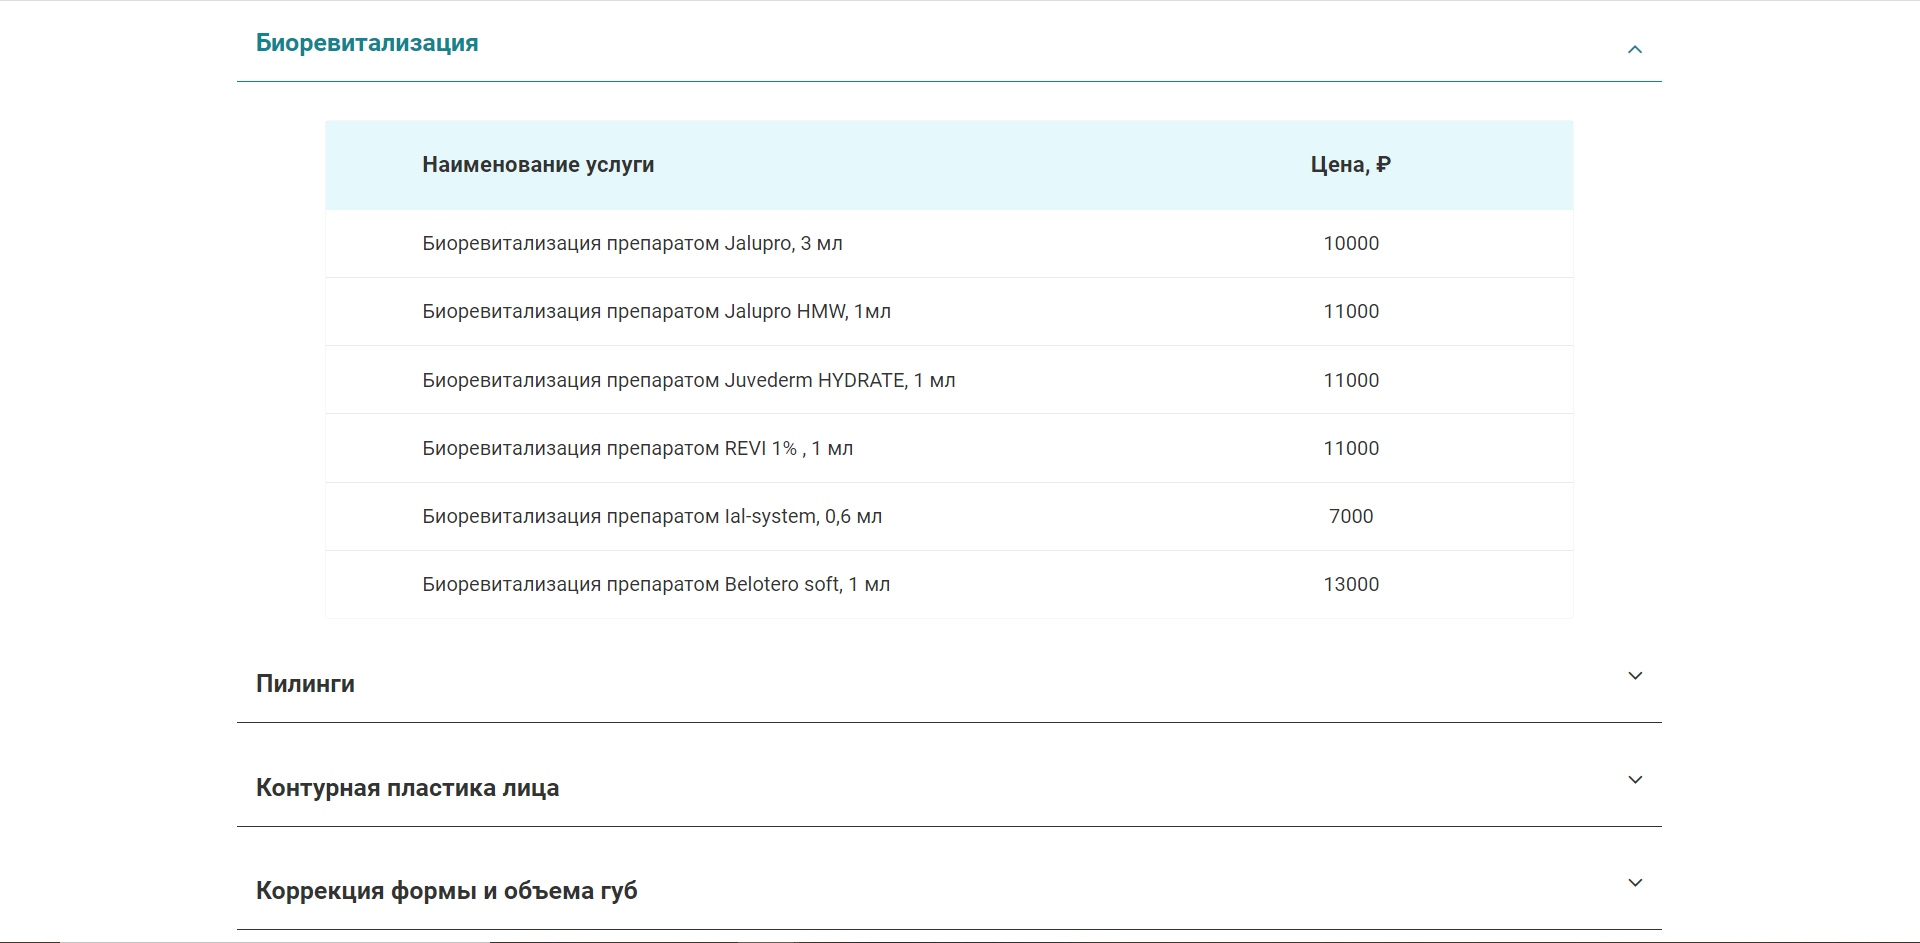The height and width of the screenshot is (943, 1920).
Task: Click the 11000 price for Juvederm HYDRATE
Action: (1350, 381)
